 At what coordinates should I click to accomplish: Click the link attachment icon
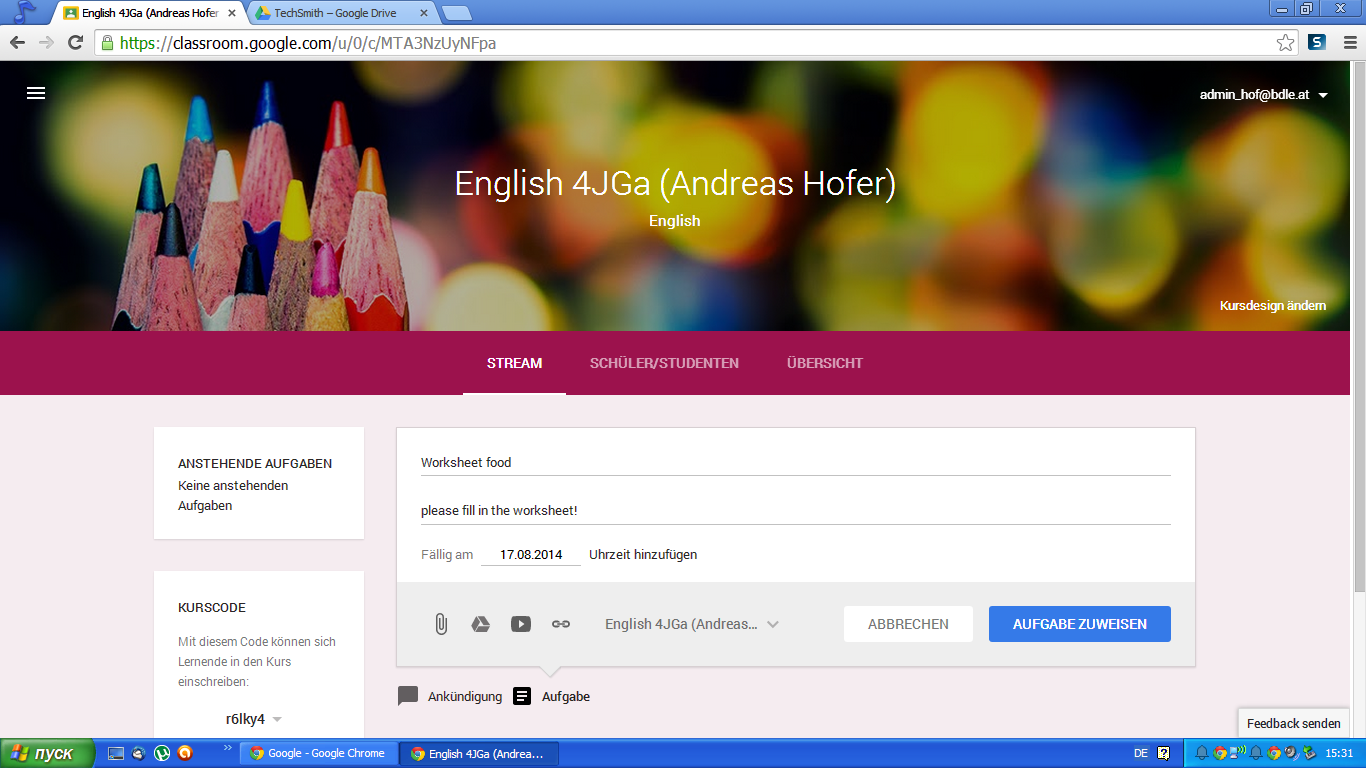[561, 624]
